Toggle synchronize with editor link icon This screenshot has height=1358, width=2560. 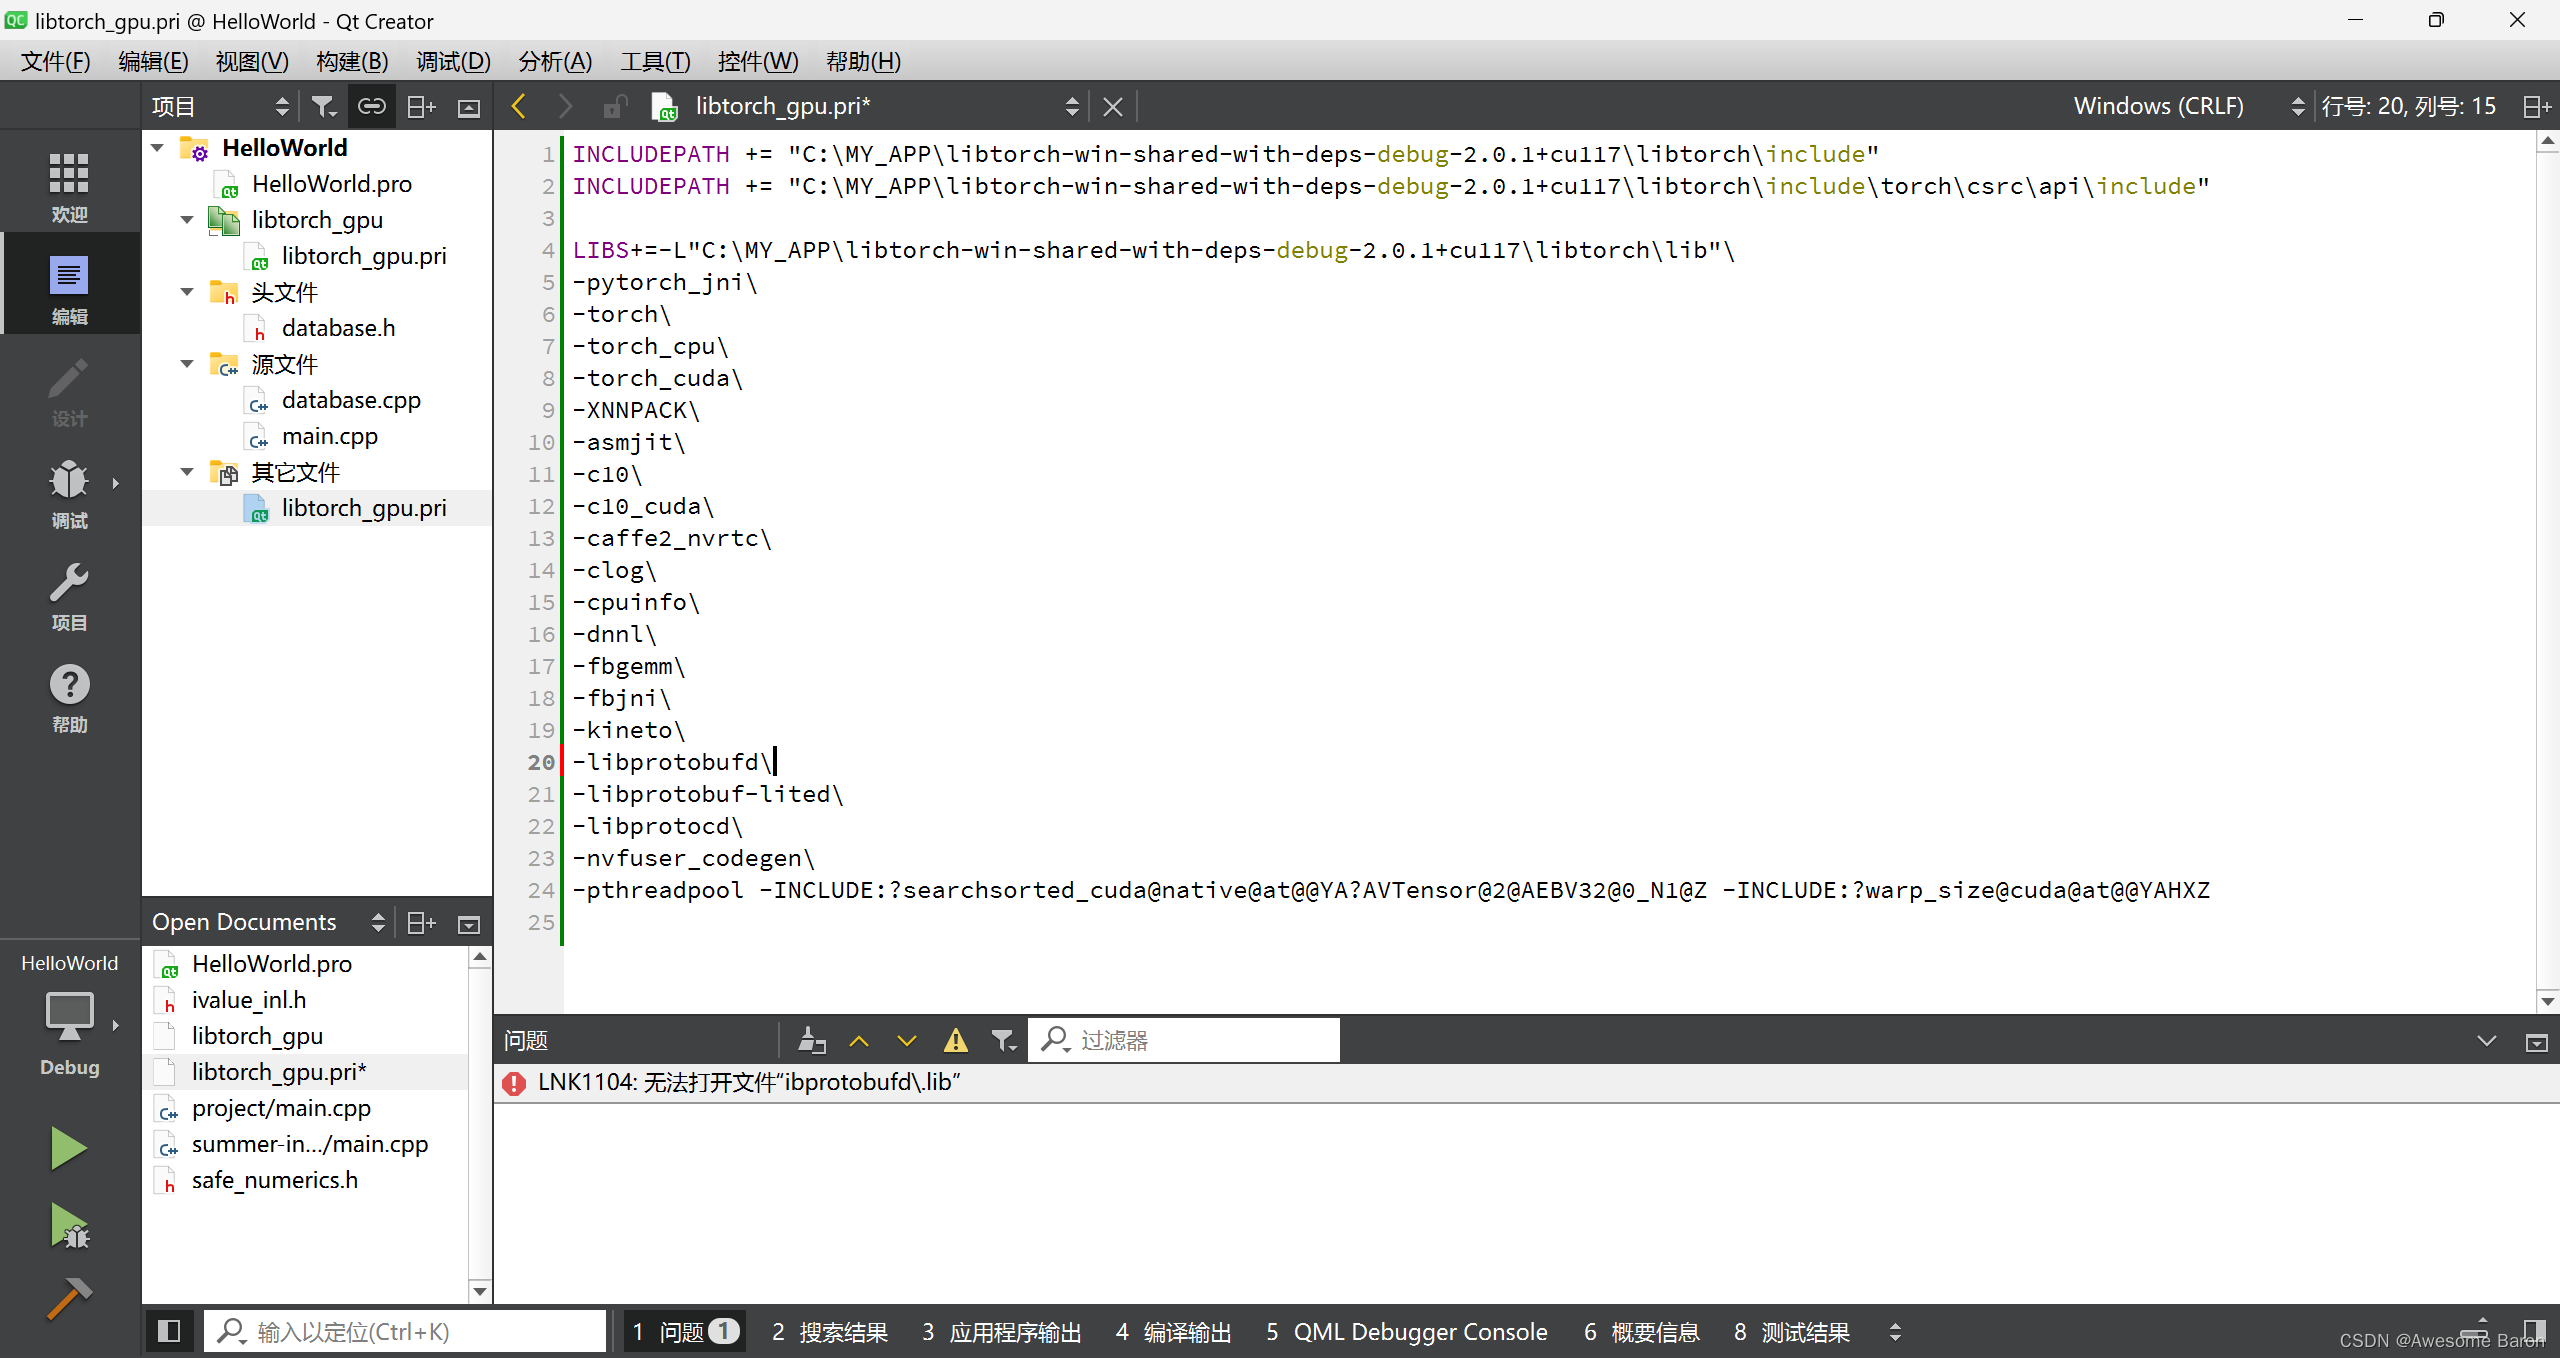(x=372, y=106)
